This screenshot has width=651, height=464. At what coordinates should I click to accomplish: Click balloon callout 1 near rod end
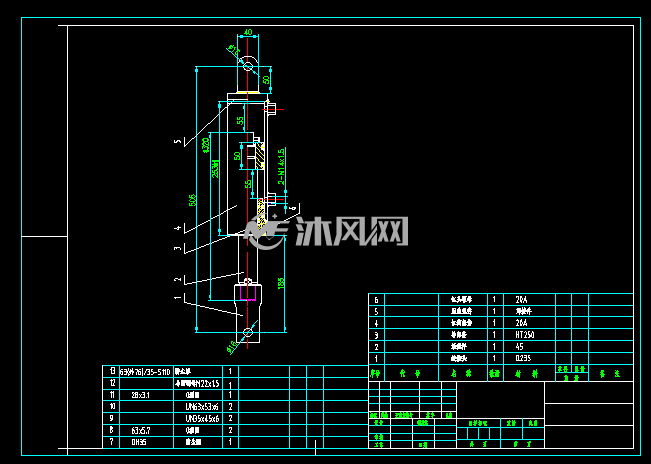(179, 297)
